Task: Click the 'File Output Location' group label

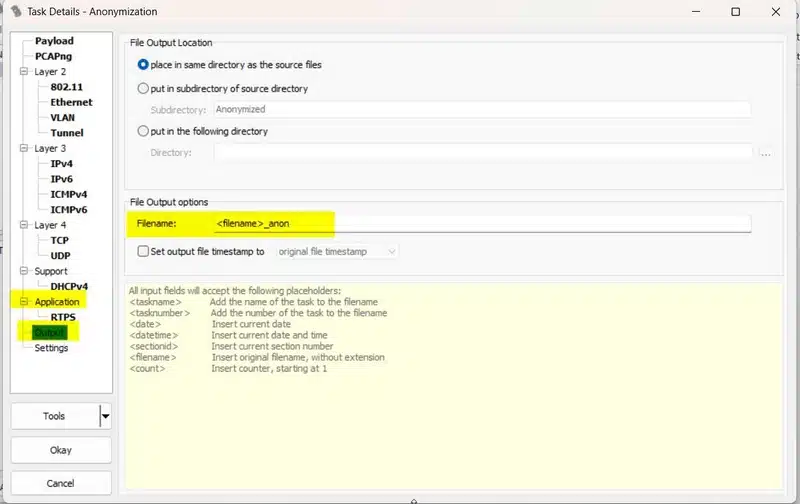Action: tap(171, 43)
